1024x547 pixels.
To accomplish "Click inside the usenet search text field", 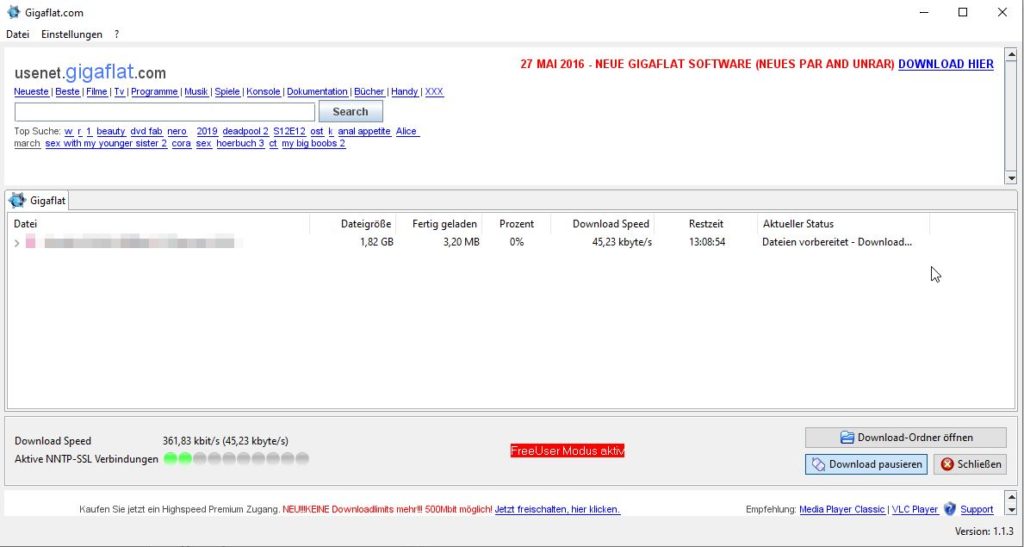I will tap(165, 112).
